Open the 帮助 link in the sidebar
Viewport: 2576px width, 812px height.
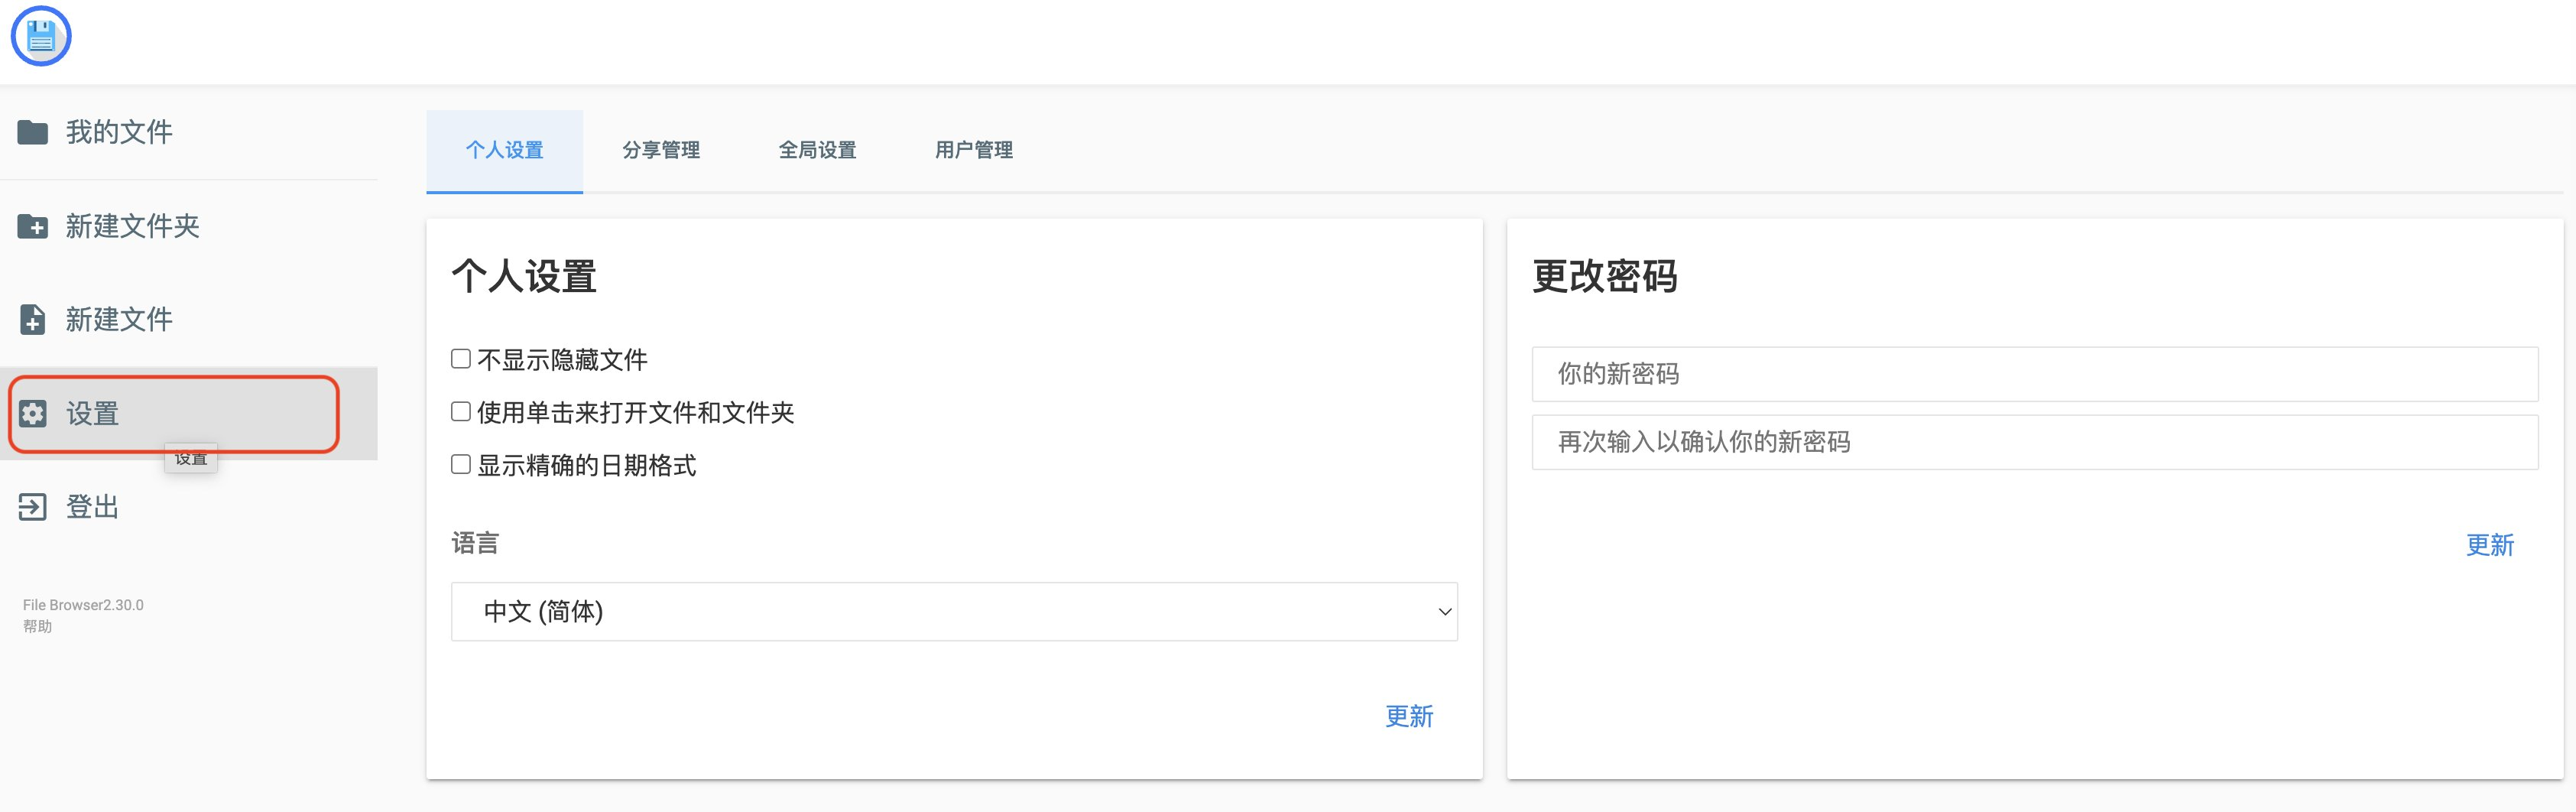point(38,626)
